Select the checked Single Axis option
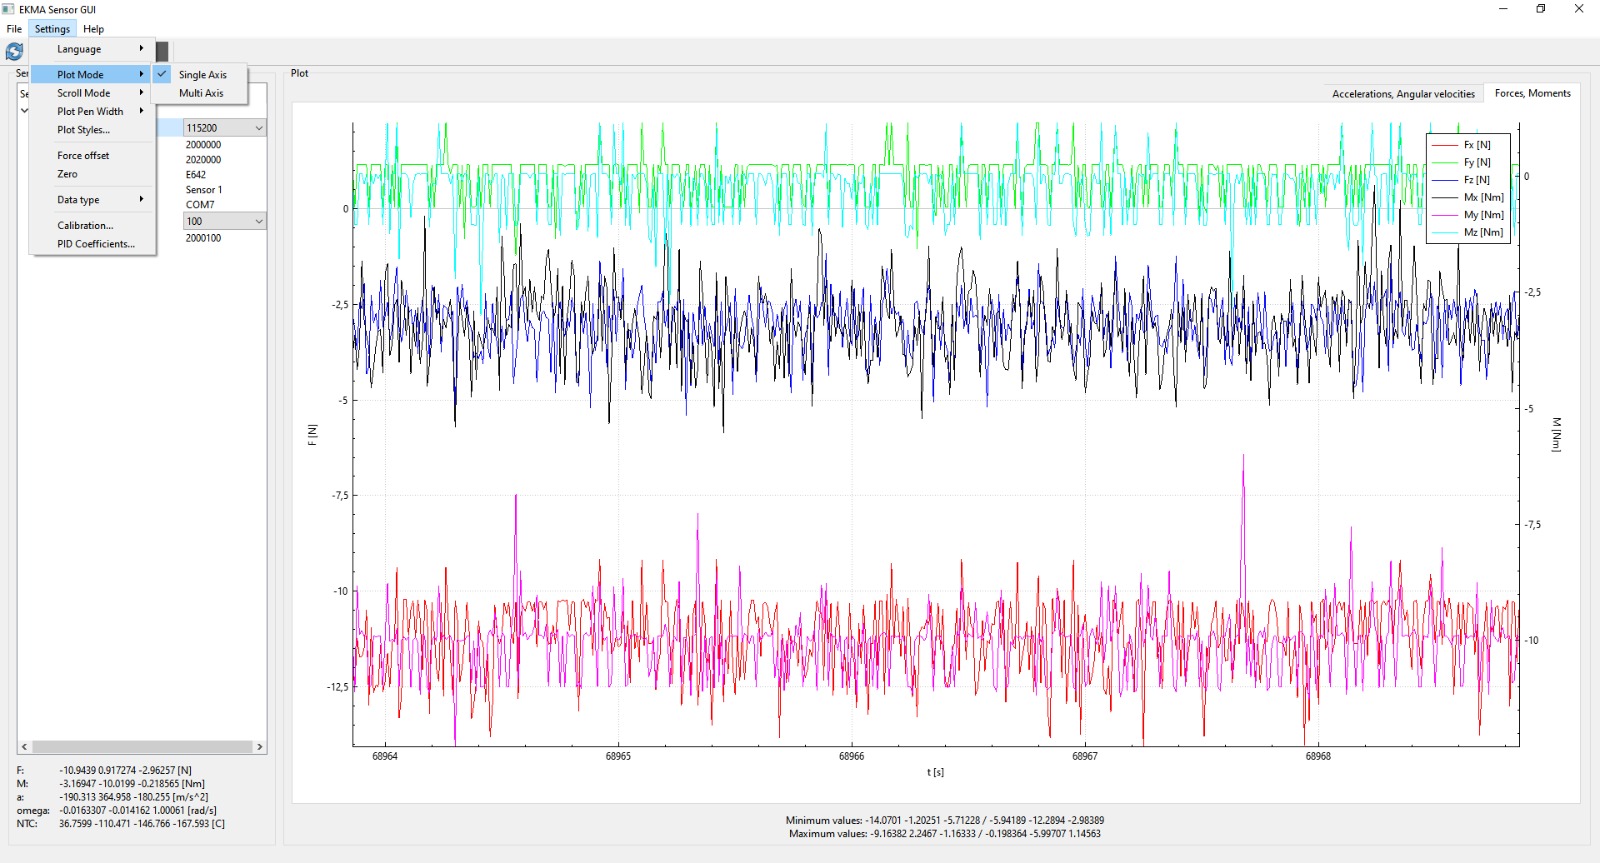 (x=202, y=74)
